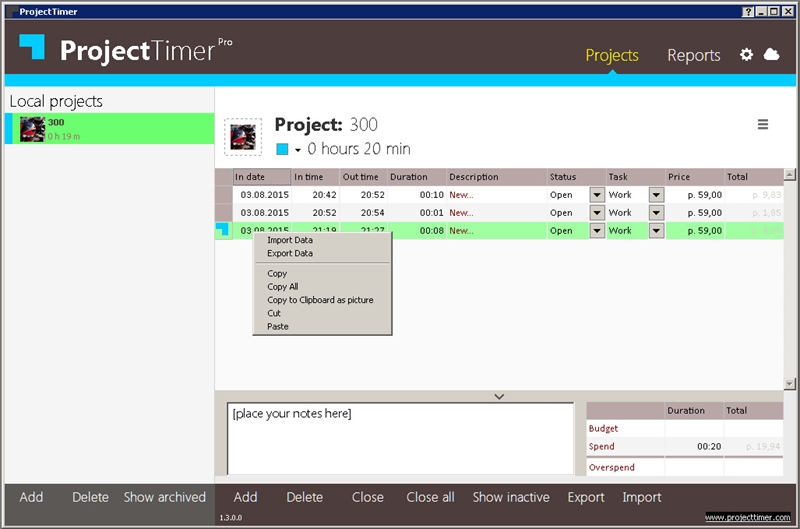Click Delete under the Local projects list
800x529 pixels.
pos(90,497)
